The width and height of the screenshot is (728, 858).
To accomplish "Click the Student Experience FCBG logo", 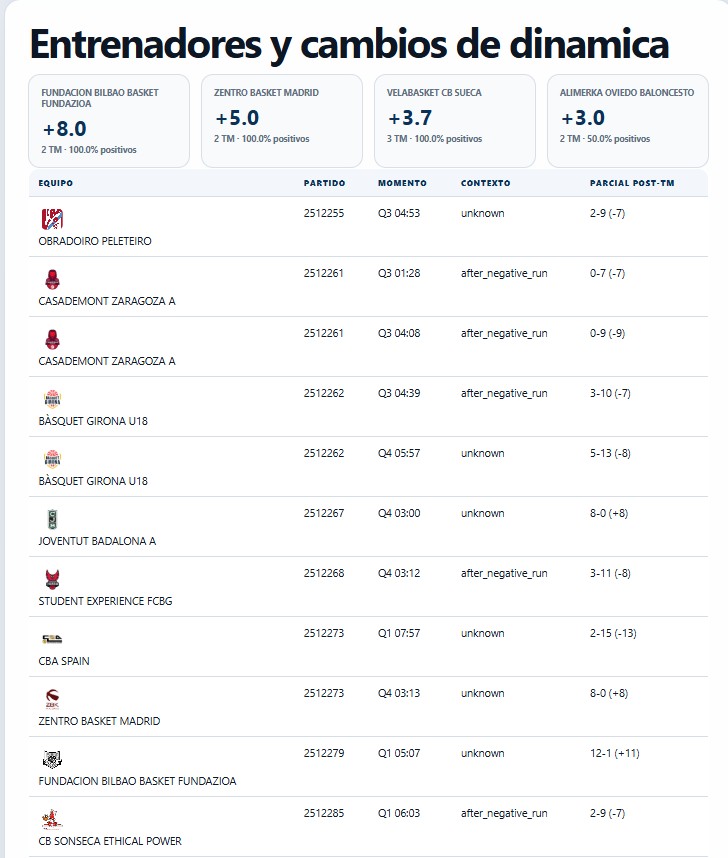I will click(53, 579).
